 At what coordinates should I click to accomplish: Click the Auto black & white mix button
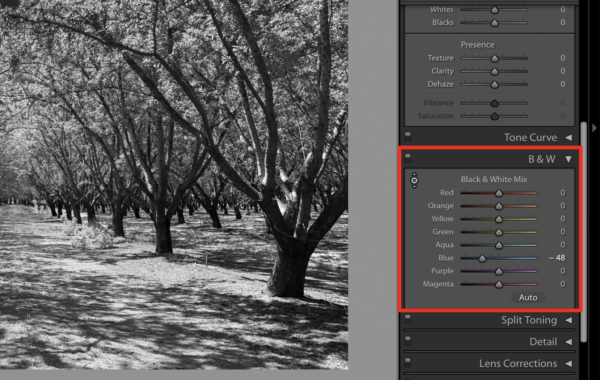pos(528,297)
